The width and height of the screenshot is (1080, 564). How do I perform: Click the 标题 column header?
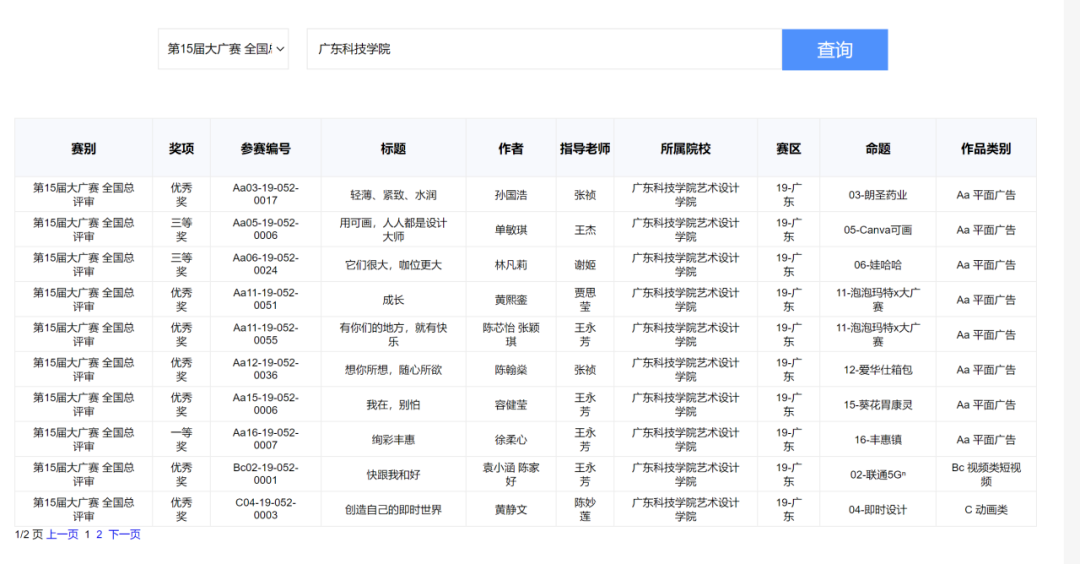click(x=393, y=148)
